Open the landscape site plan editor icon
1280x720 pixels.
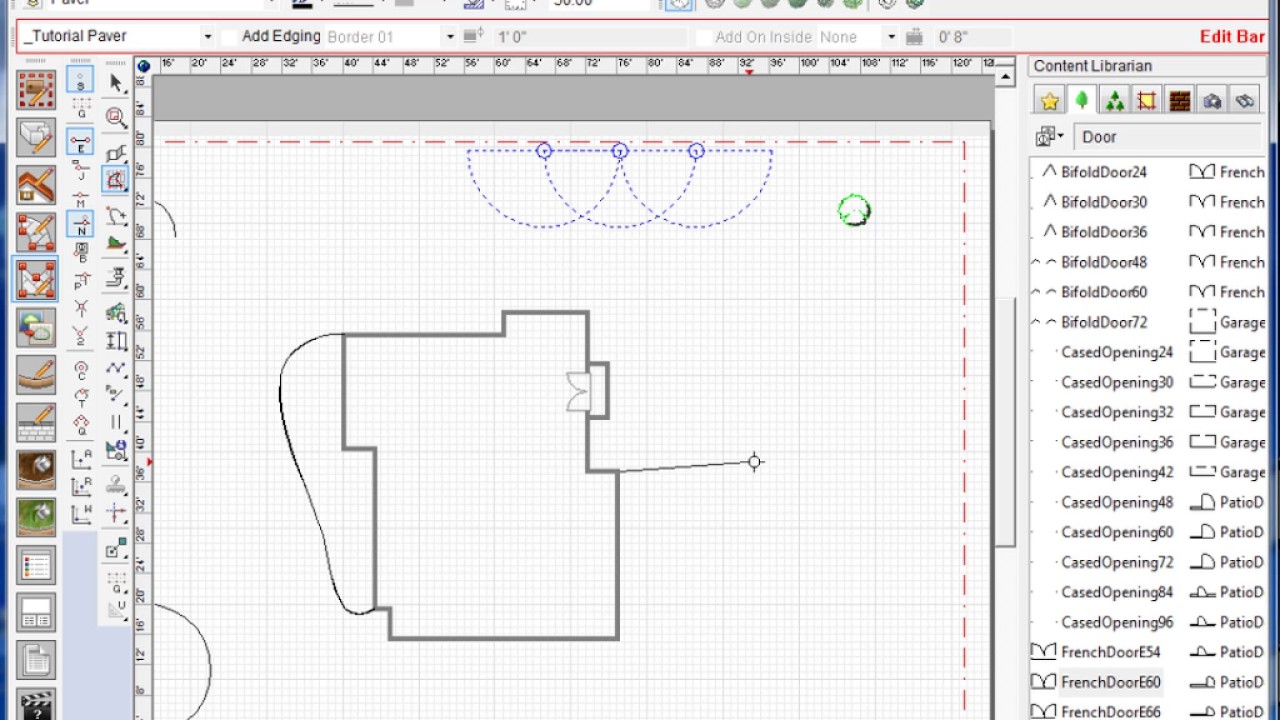pyautogui.click(x=37, y=90)
